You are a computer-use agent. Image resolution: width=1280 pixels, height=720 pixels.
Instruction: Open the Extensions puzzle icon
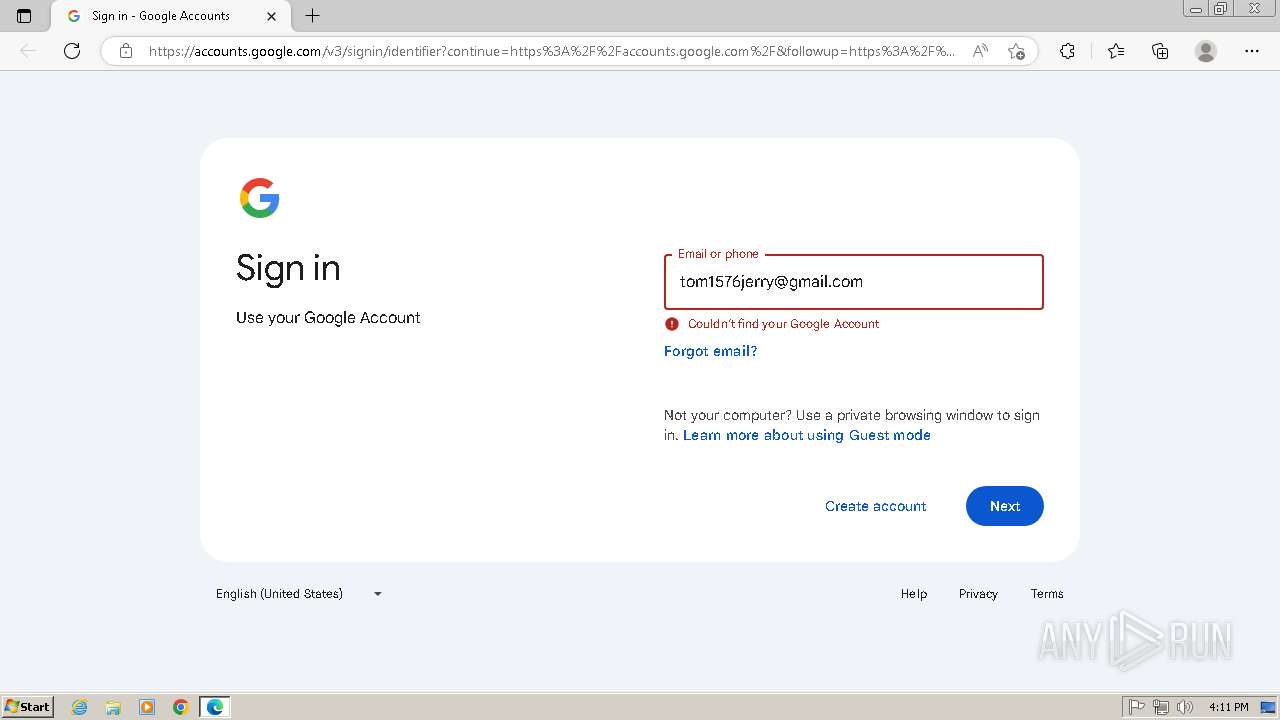(1067, 51)
